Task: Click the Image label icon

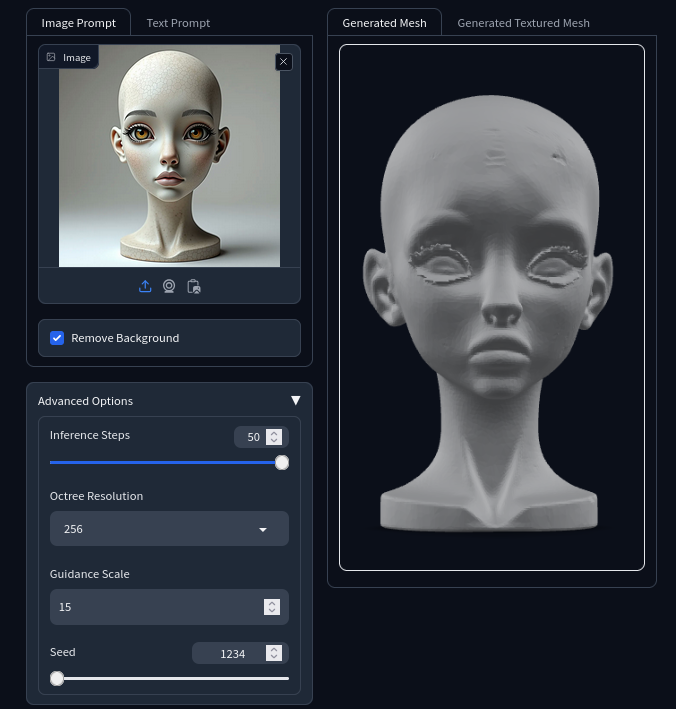Action: click(x=51, y=57)
